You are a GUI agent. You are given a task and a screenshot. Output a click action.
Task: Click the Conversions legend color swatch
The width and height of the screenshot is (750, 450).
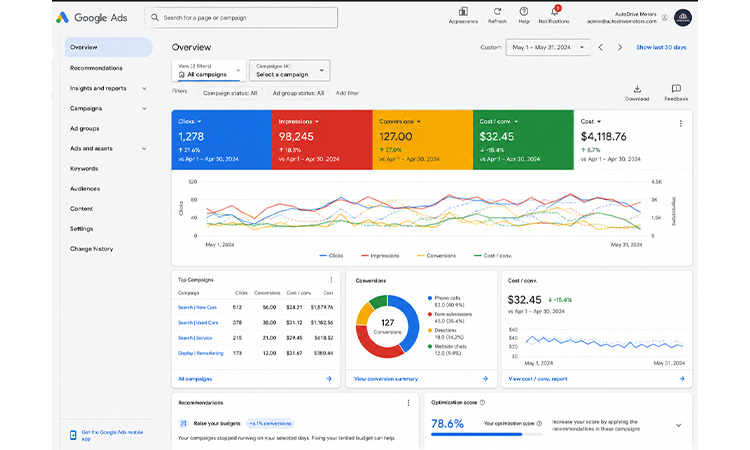coord(421,256)
